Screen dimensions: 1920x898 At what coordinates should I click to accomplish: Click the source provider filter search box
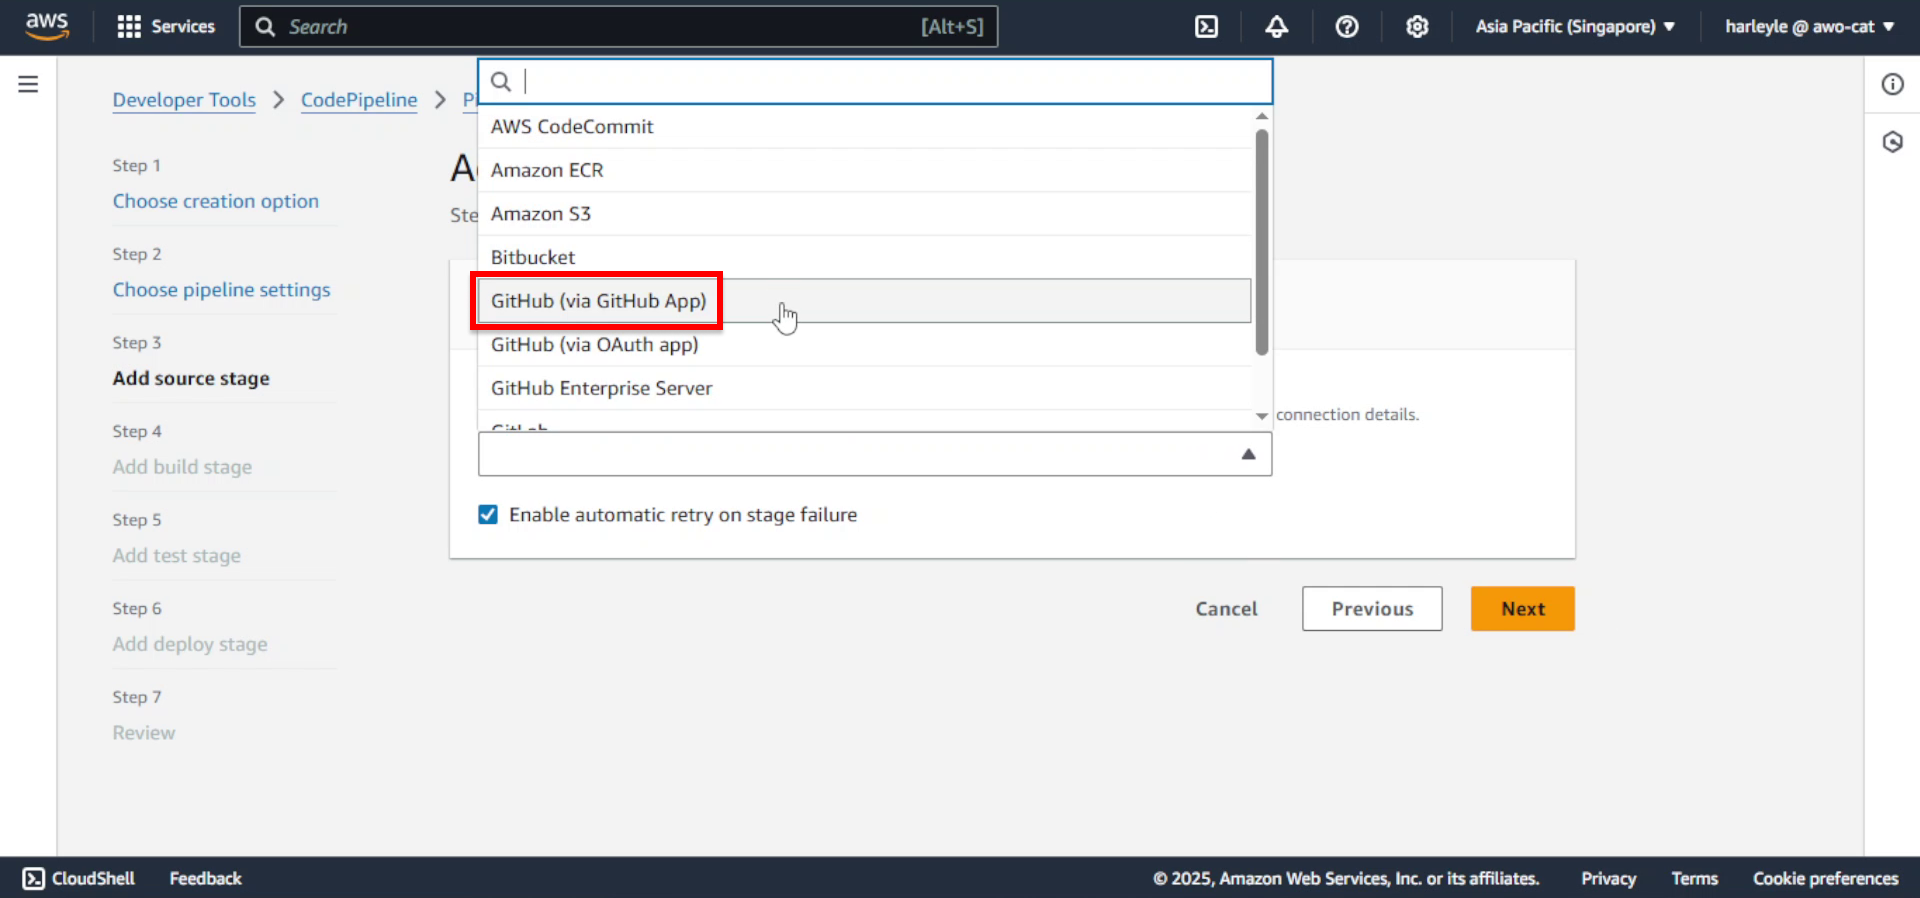tap(875, 82)
